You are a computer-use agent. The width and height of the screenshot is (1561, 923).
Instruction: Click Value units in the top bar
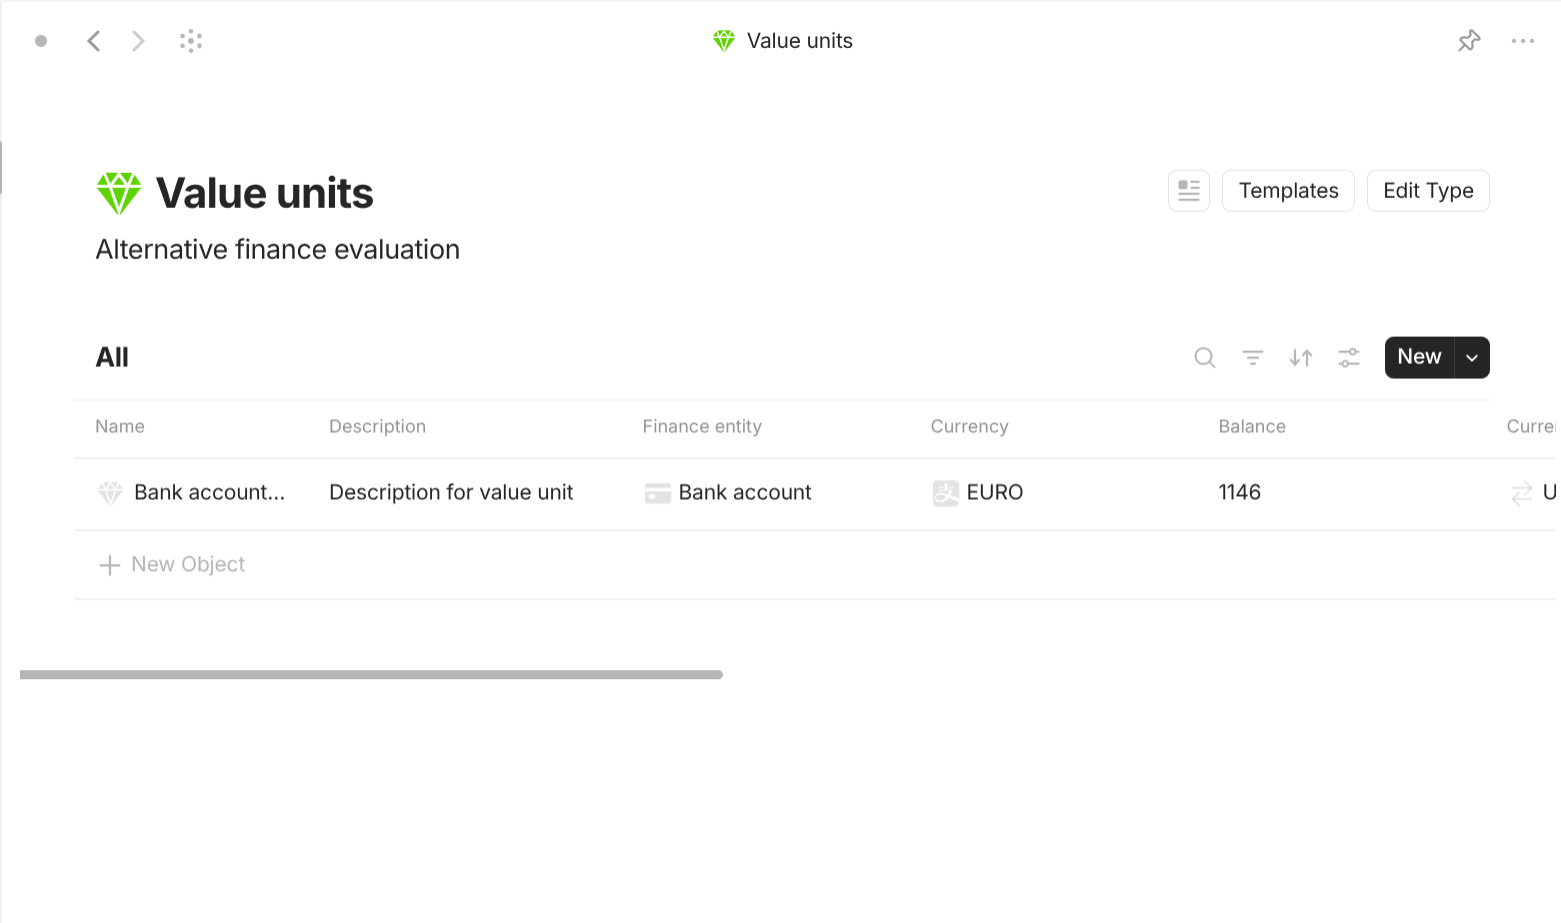coord(799,40)
